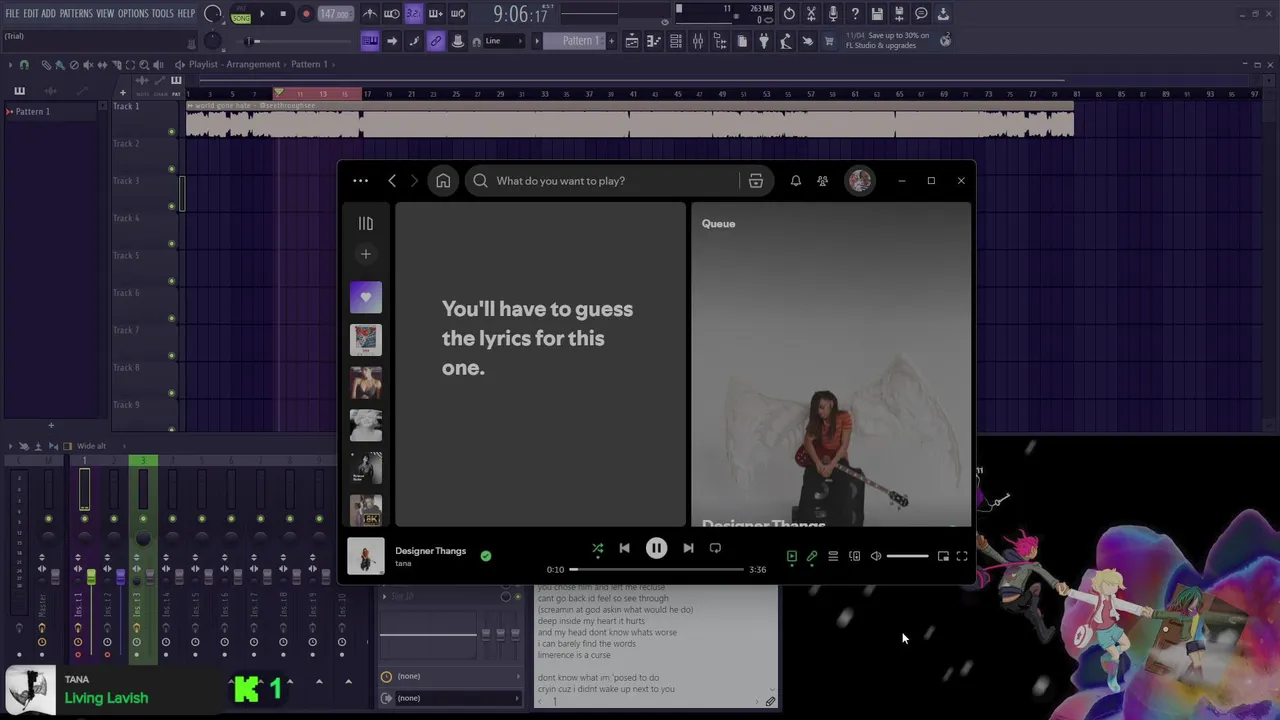The height and width of the screenshot is (720, 1280).
Task: Click FL Studio transport play button
Action: coord(262,14)
